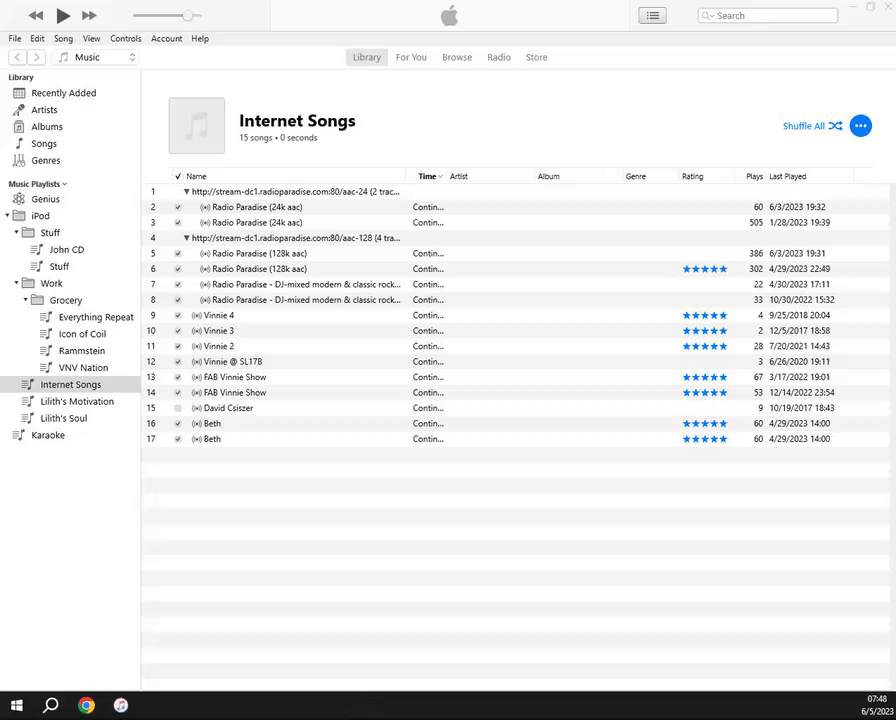Go back with the left arrow button

click(18, 57)
